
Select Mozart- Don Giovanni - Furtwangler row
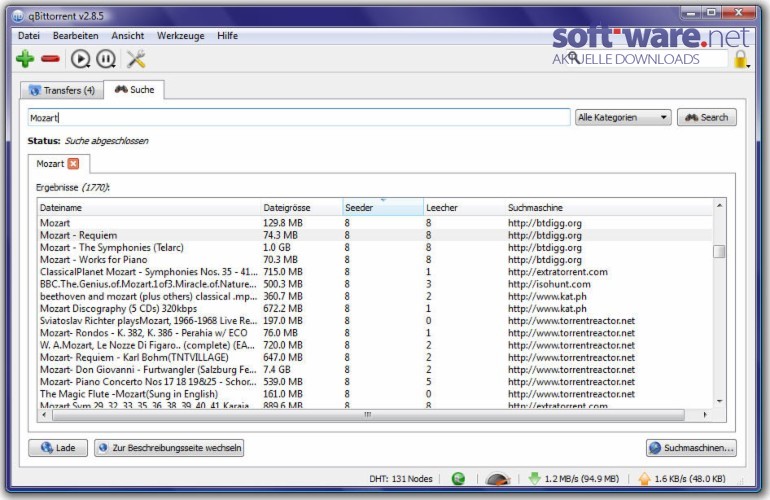tap(375, 370)
